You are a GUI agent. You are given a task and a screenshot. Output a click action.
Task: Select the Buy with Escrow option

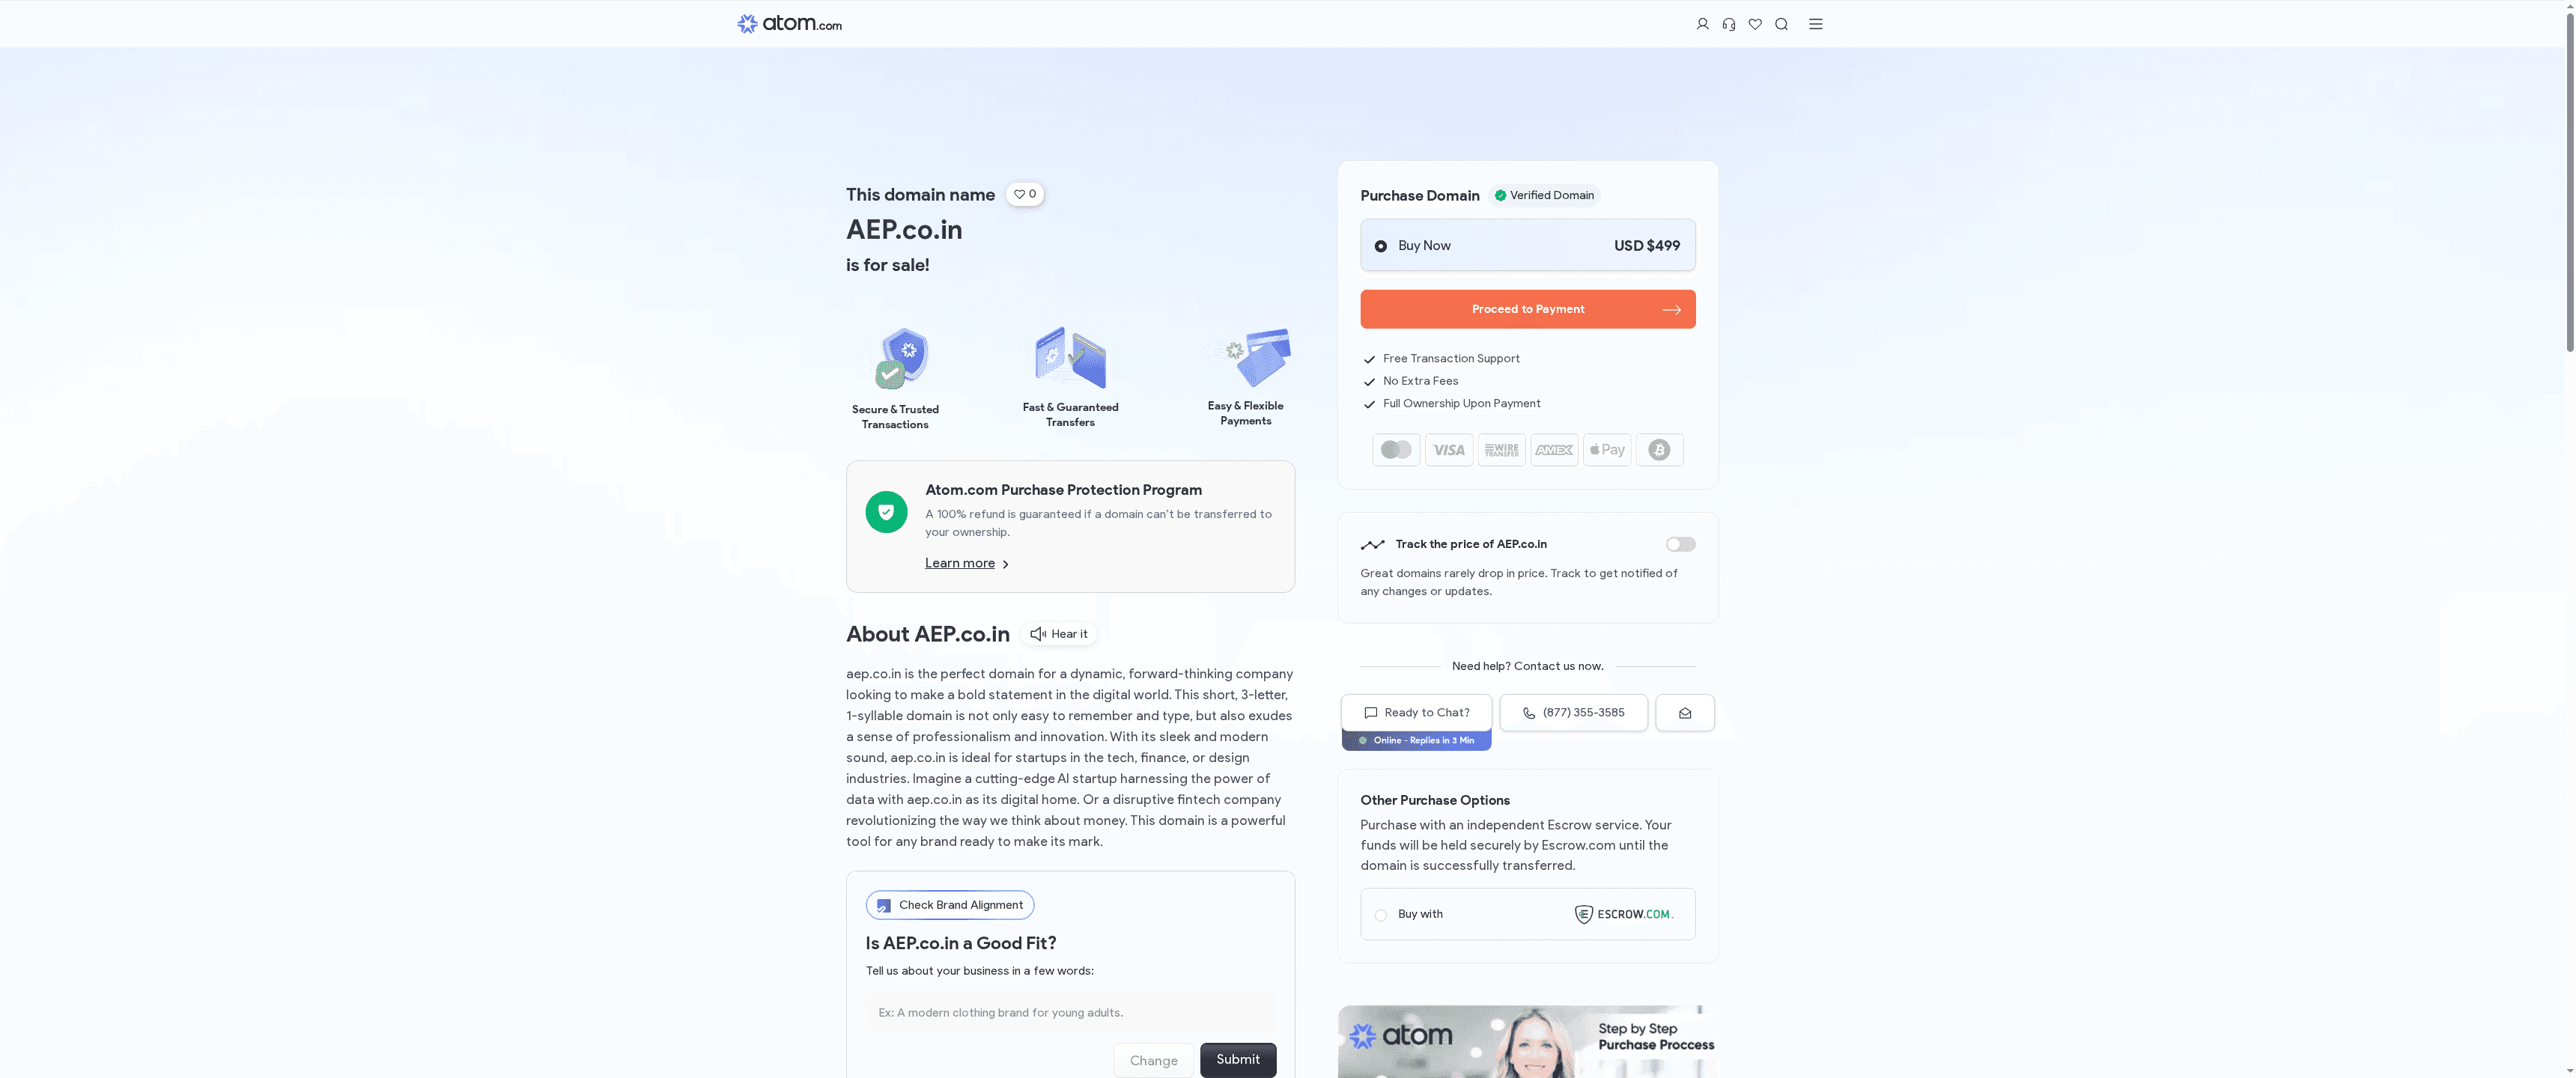1381,914
